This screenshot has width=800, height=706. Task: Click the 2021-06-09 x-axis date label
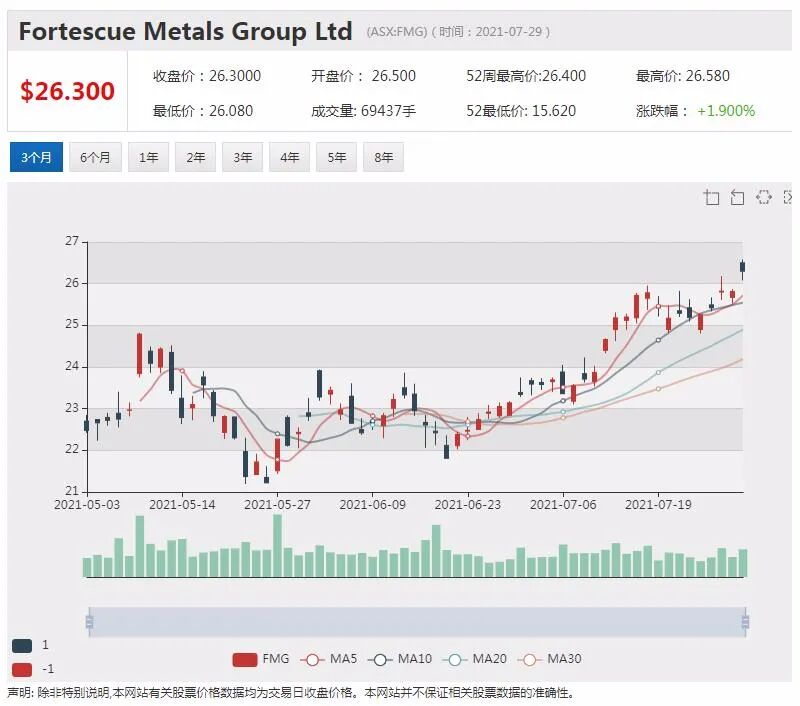click(x=372, y=505)
